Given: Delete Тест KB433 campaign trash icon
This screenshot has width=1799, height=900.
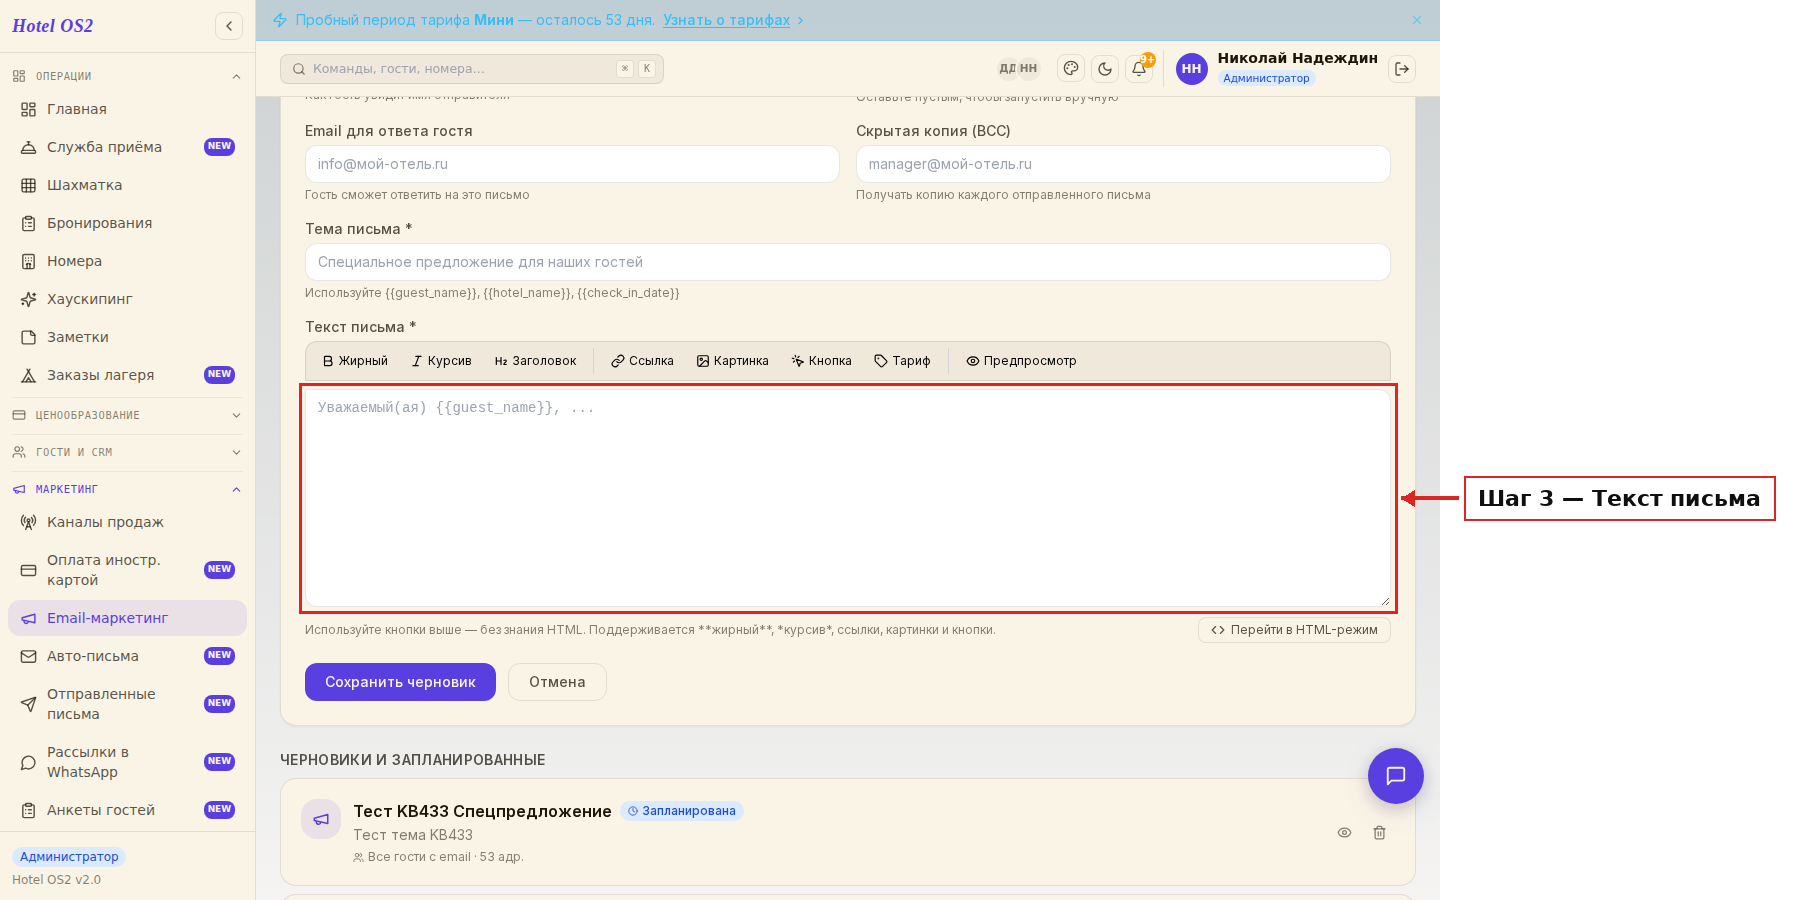Looking at the screenshot, I should click(x=1379, y=832).
